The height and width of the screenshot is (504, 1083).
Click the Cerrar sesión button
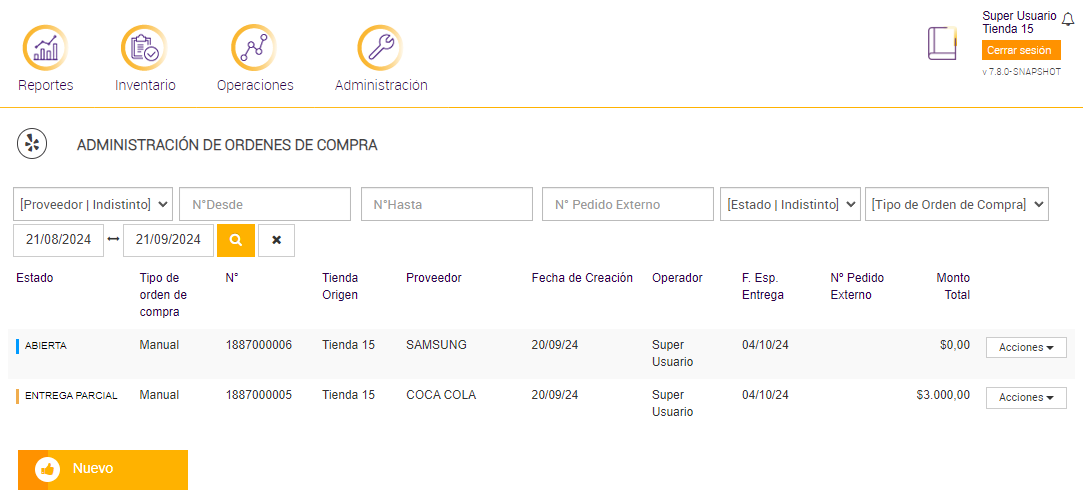pyautogui.click(x=1019, y=50)
